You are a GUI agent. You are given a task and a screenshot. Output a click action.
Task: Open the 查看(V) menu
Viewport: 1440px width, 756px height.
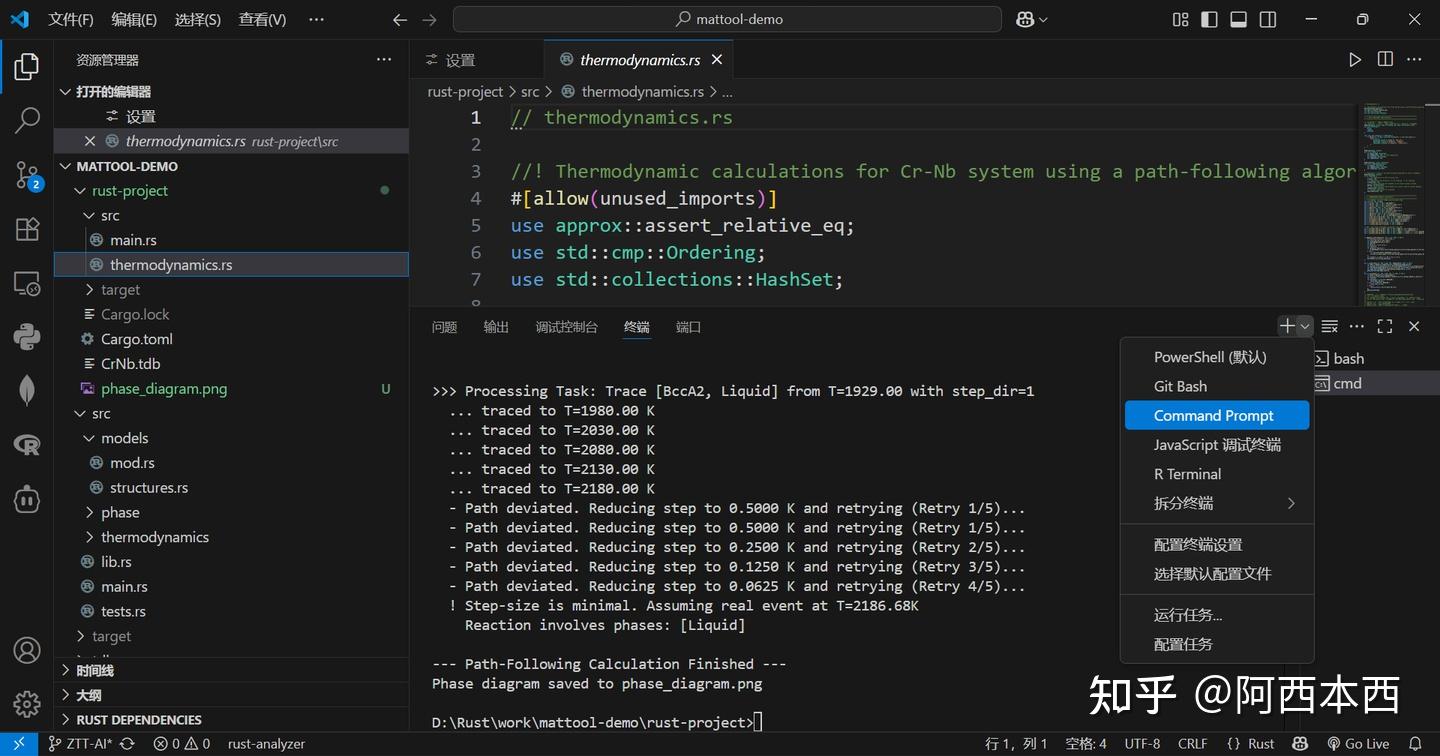pyautogui.click(x=262, y=18)
